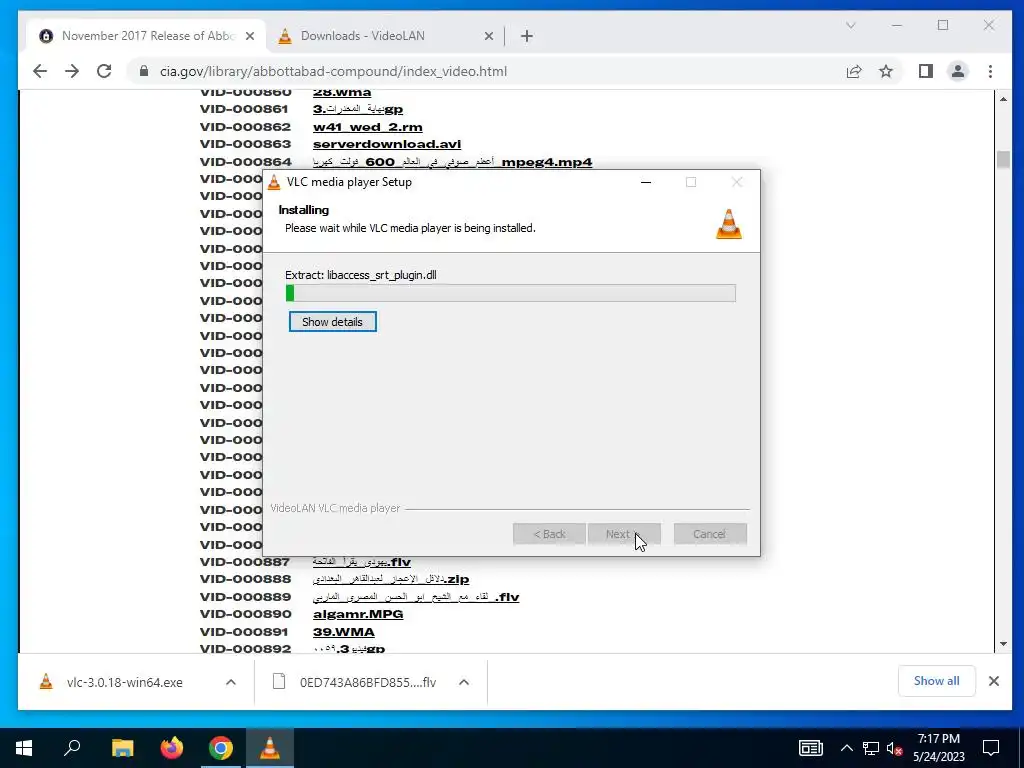Reload the current page
1024x768 pixels.
(104, 71)
